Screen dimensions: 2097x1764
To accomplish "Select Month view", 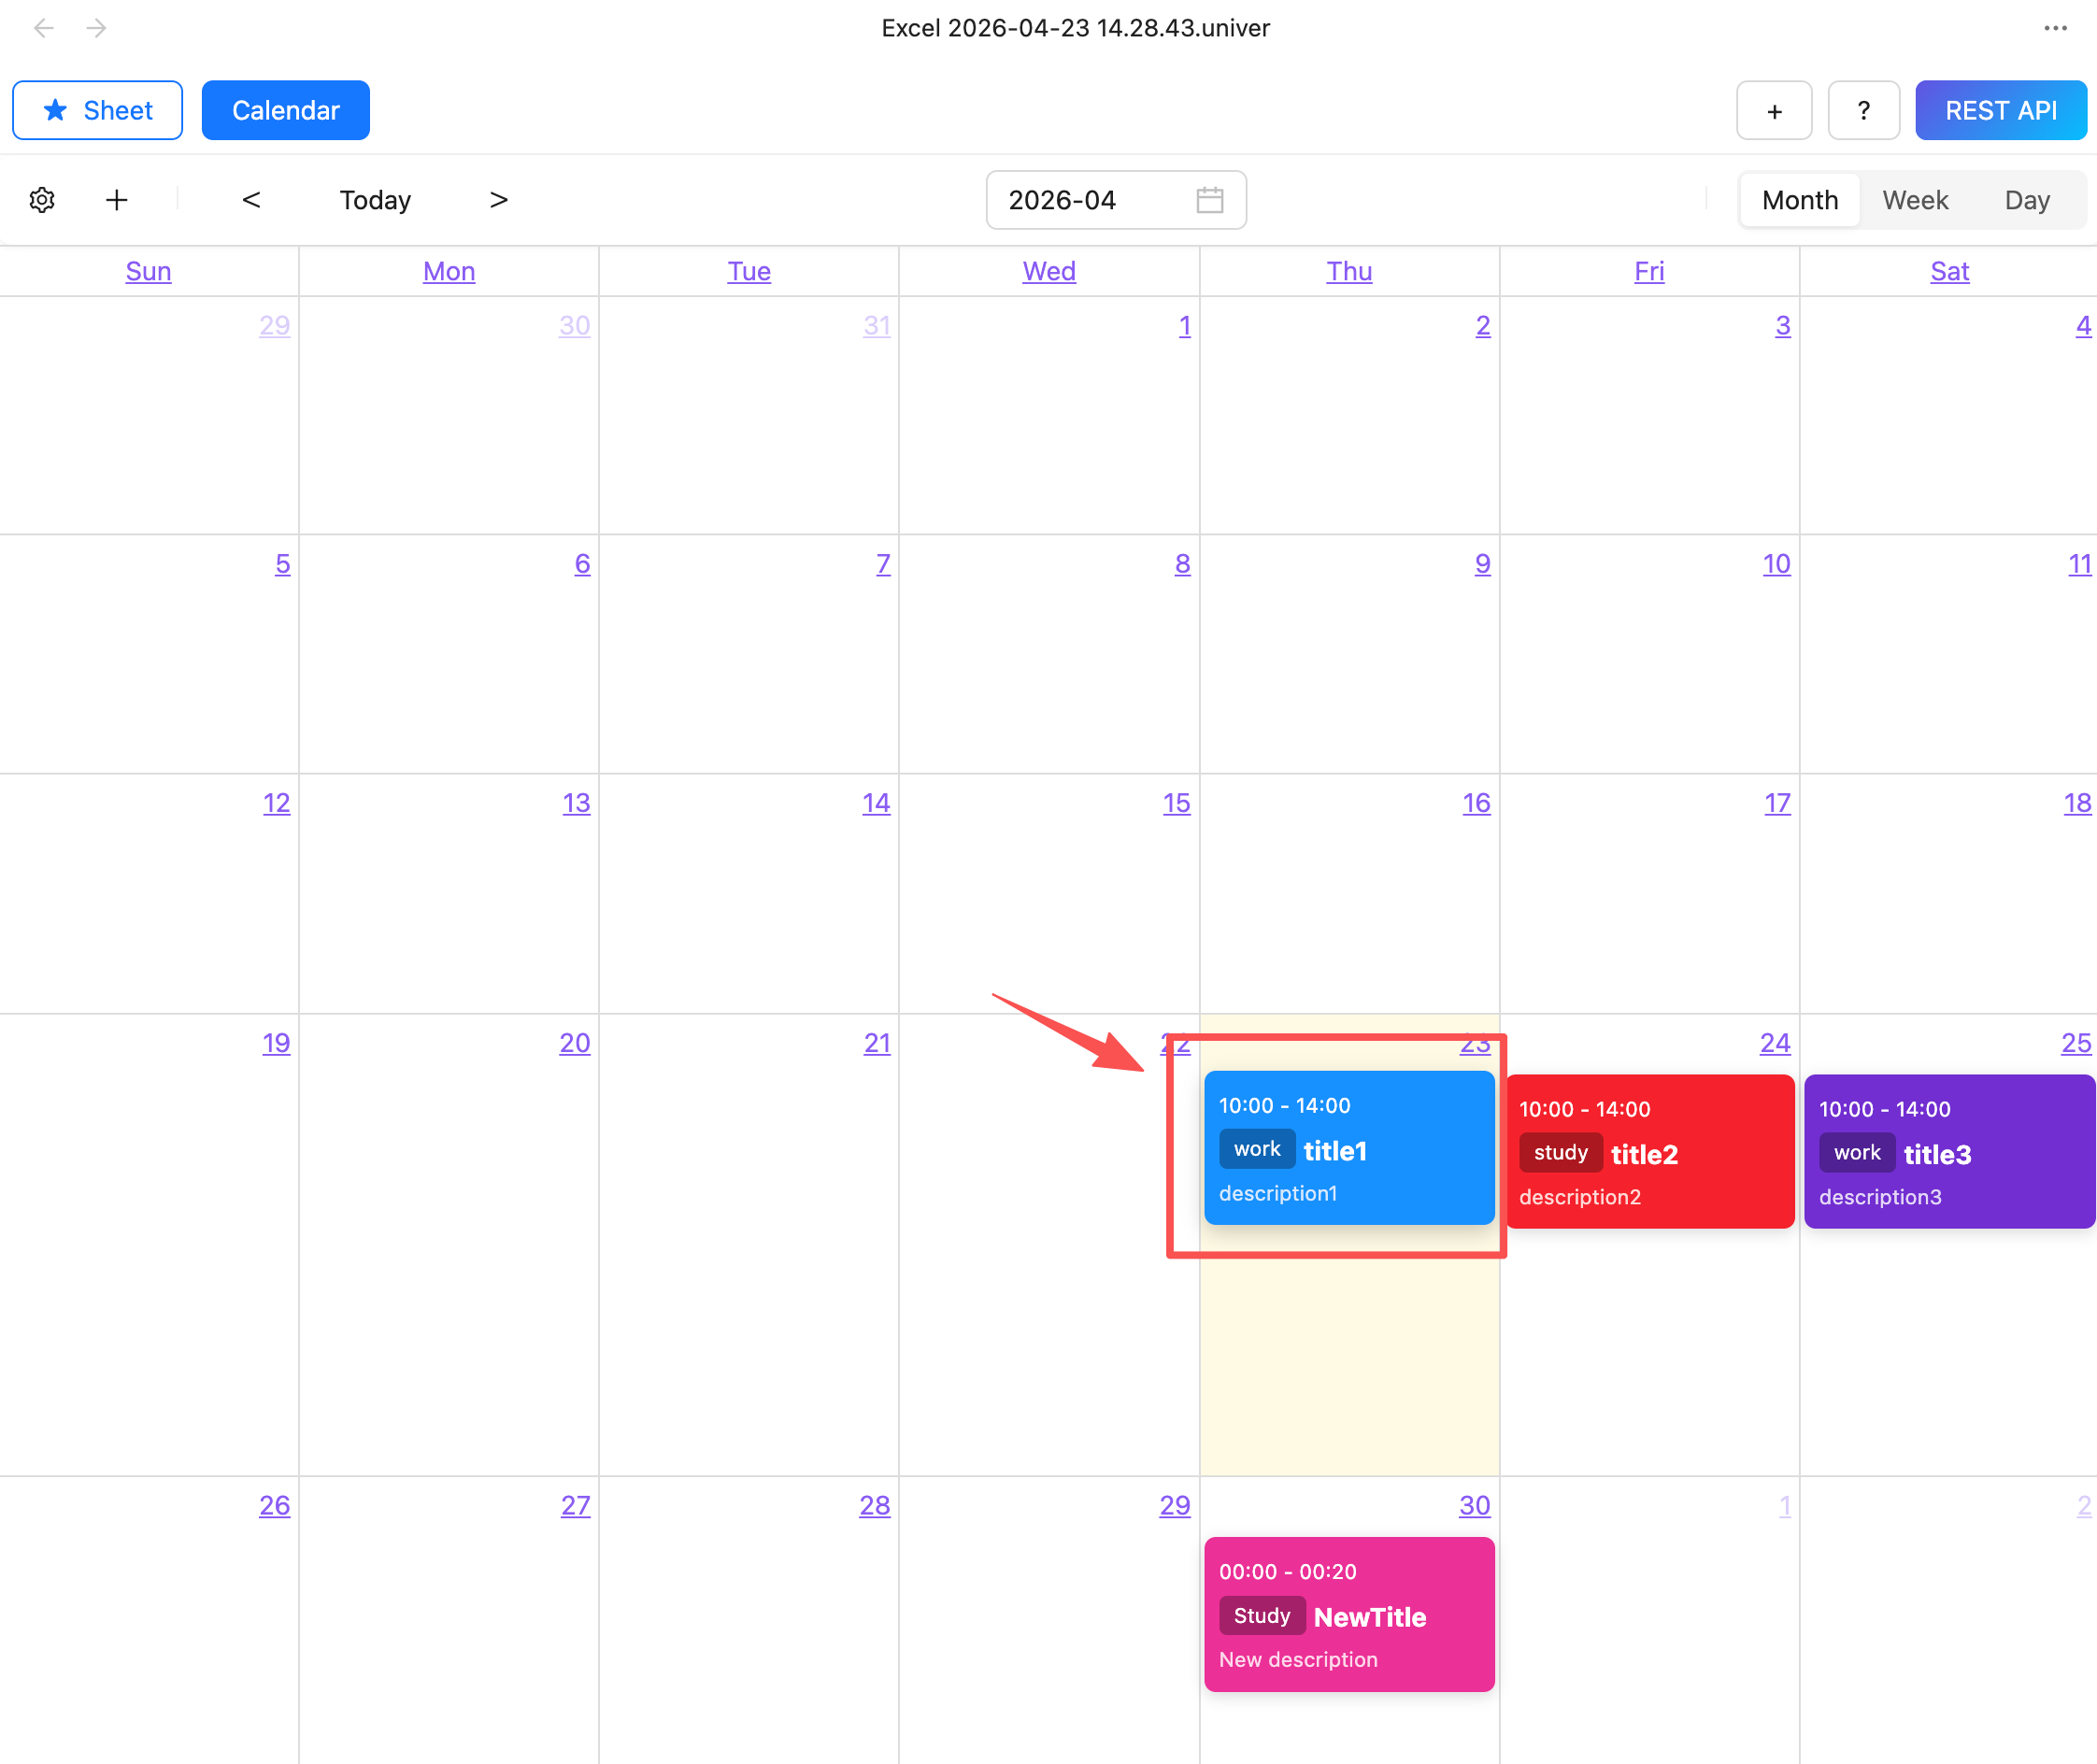I will (1799, 200).
